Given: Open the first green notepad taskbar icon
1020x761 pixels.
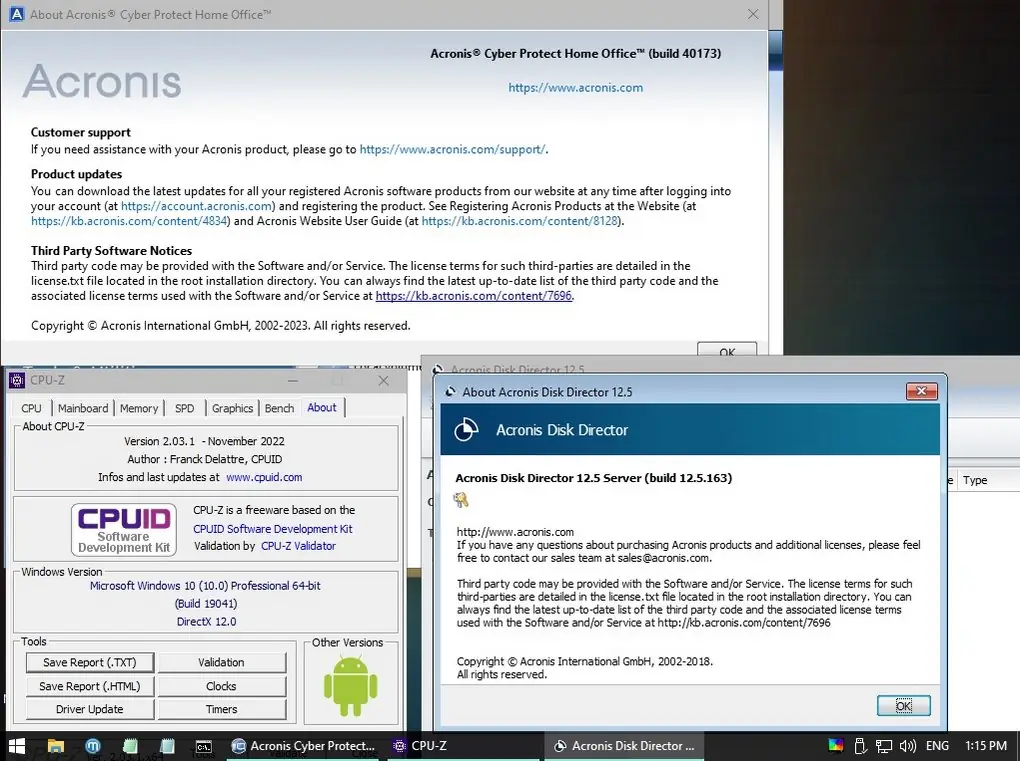Looking at the screenshot, I should pos(130,746).
